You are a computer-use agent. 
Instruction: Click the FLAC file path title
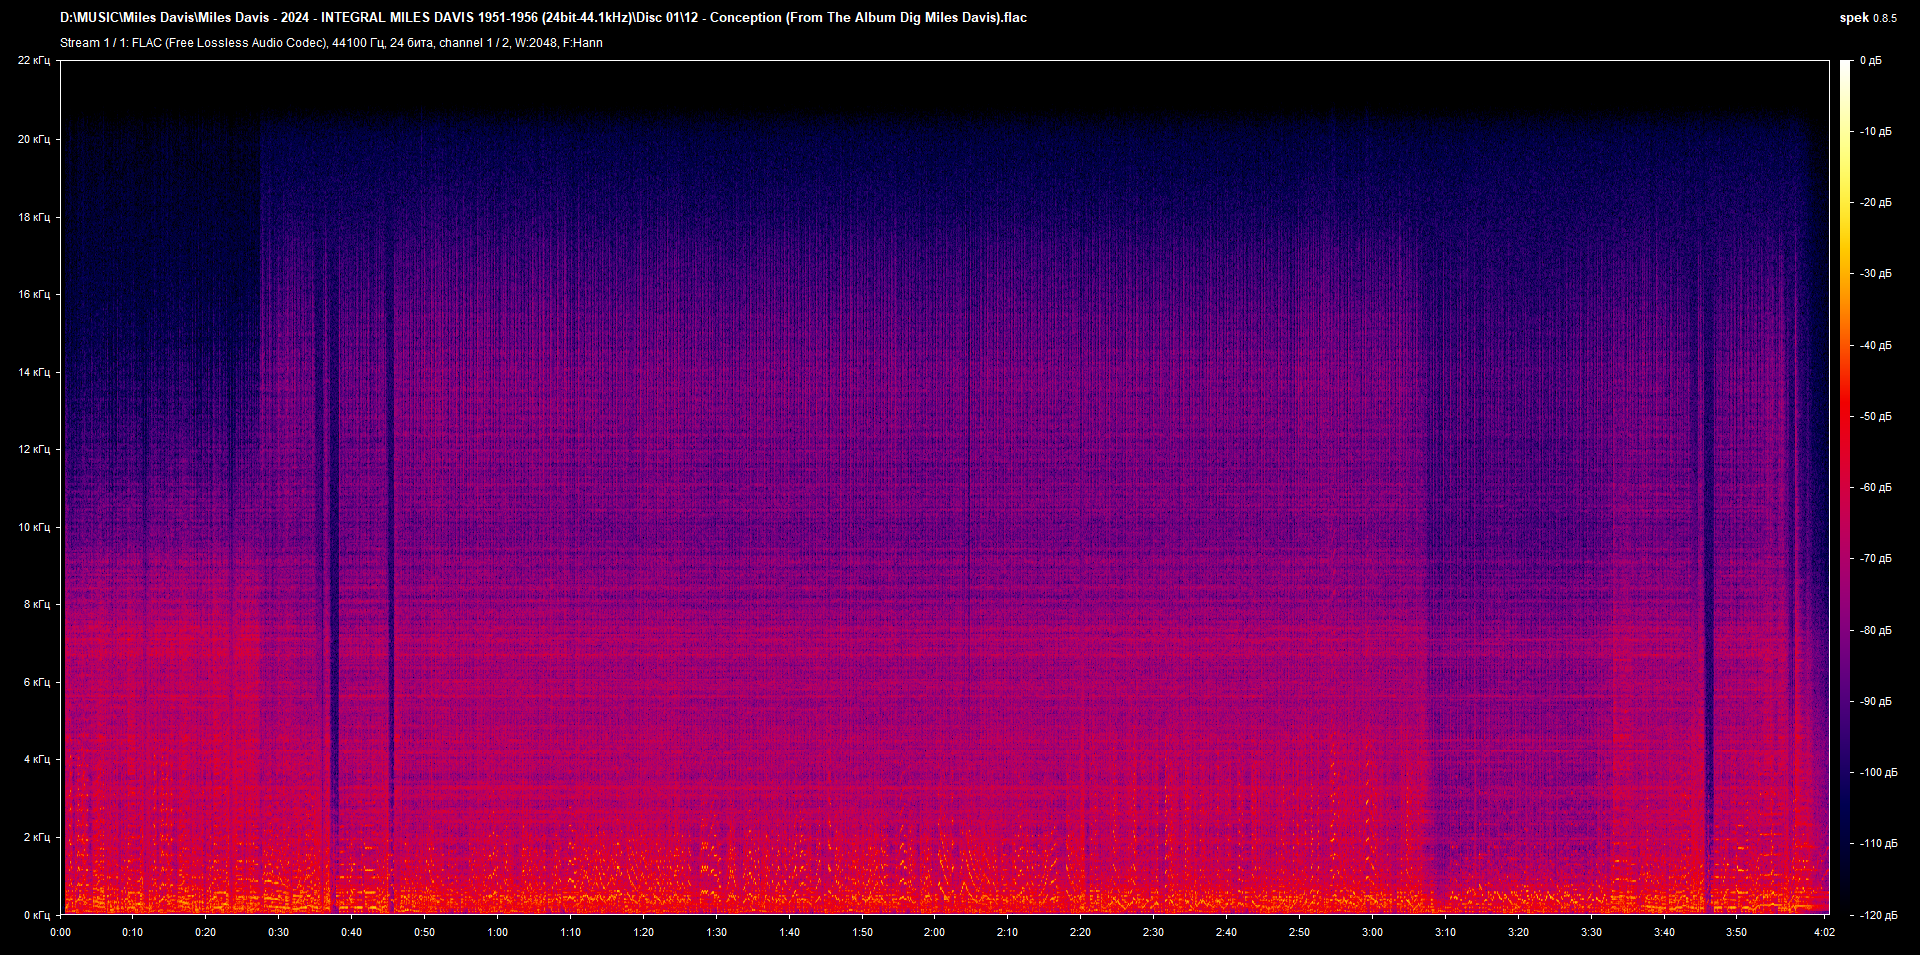click(x=543, y=17)
